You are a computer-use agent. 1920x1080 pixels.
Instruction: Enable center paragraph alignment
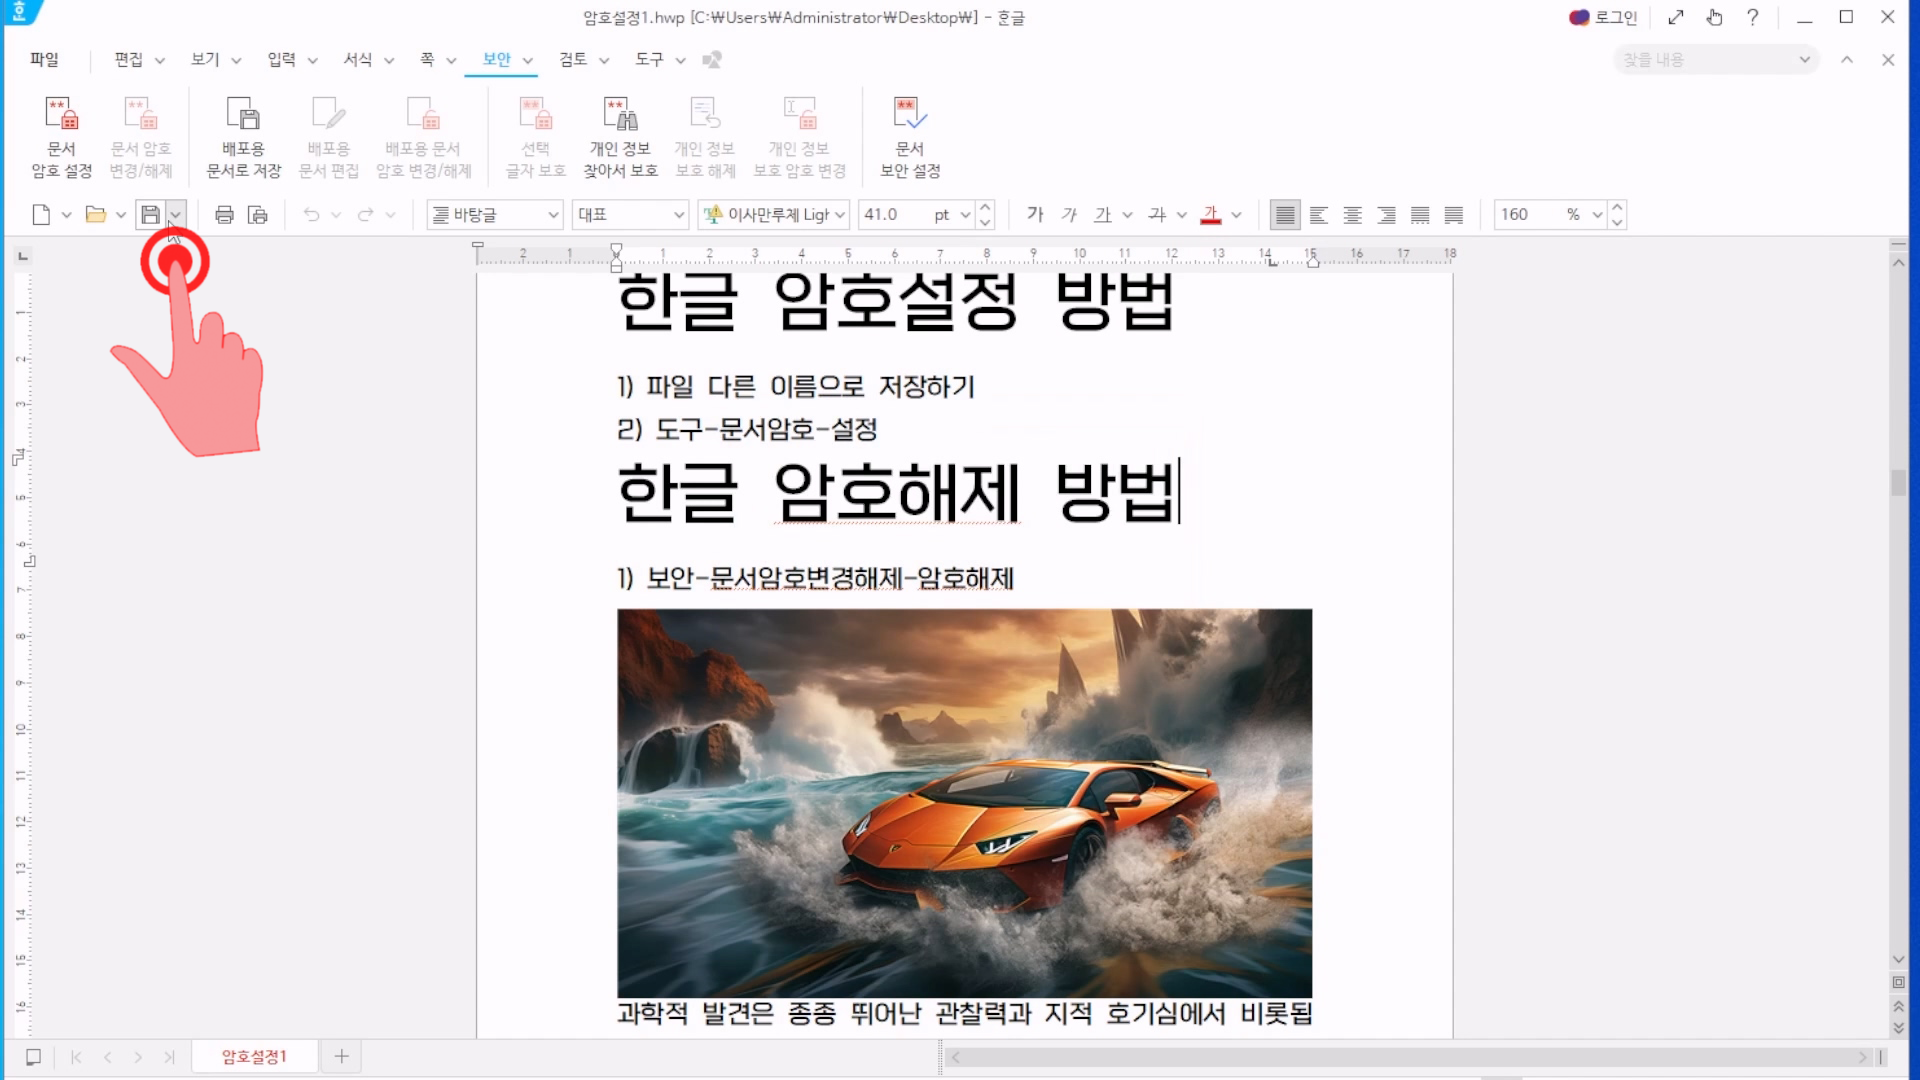[x=1352, y=215]
